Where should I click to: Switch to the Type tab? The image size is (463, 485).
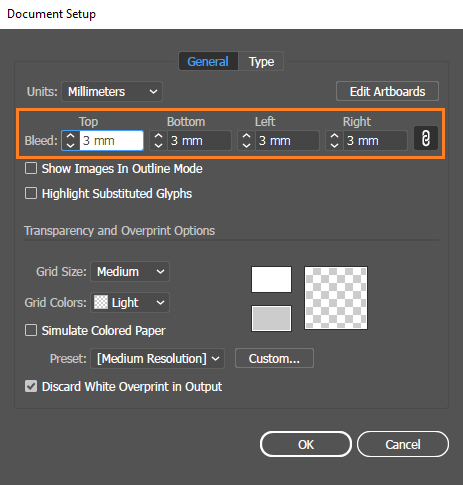[261, 61]
